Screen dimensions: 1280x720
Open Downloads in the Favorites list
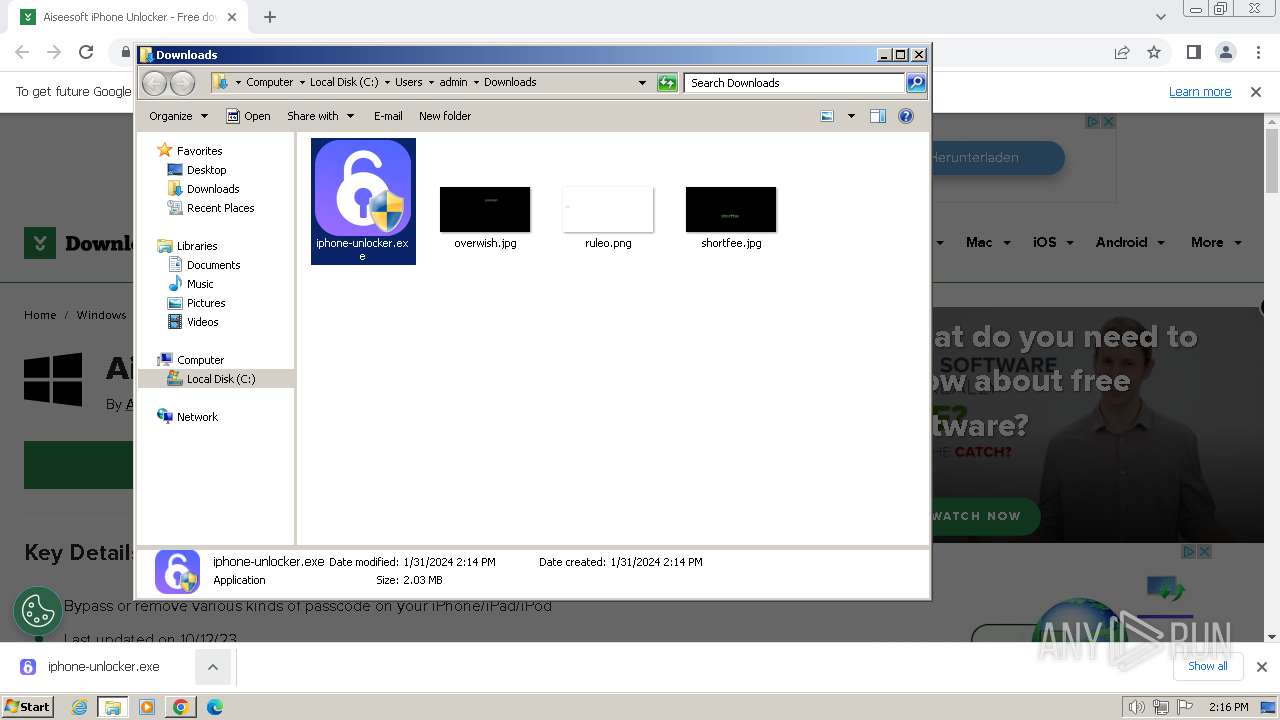pyautogui.click(x=213, y=189)
